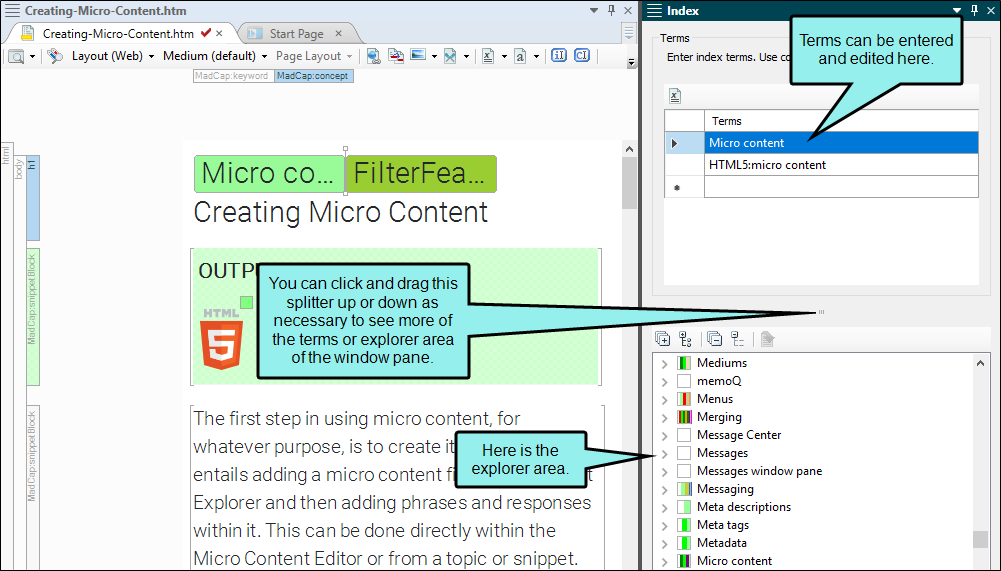Toggle the CI conditional indicators button
The width and height of the screenshot is (1001, 571).
[582, 56]
